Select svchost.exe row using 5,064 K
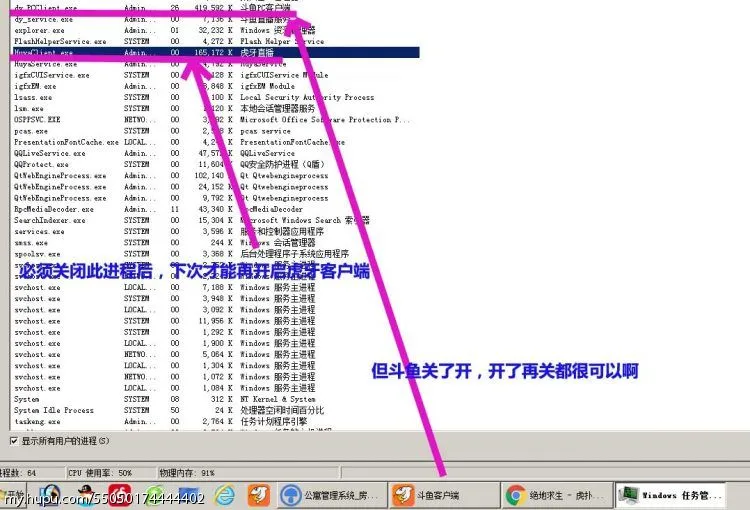 pyautogui.click(x=215, y=355)
